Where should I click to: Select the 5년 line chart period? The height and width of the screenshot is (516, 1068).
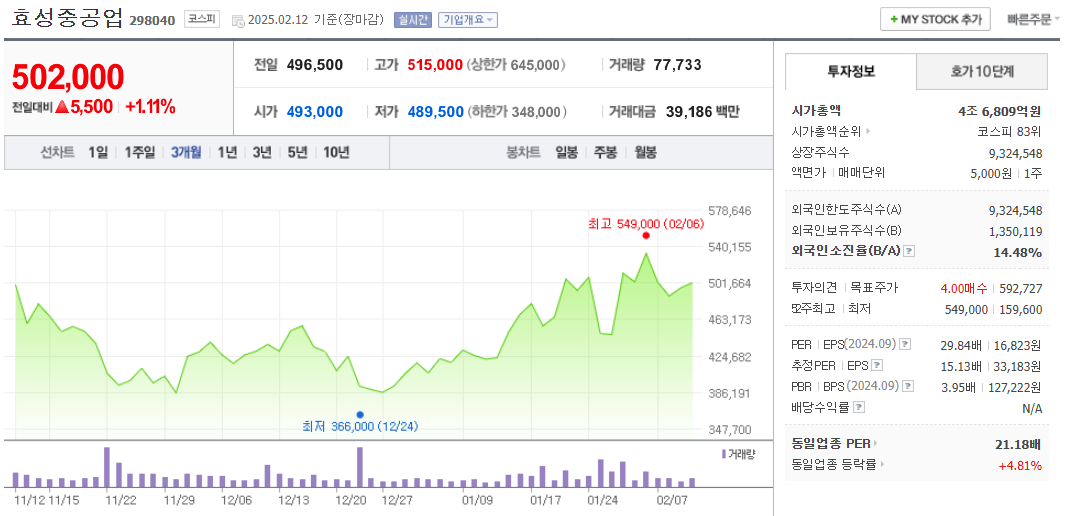pyautogui.click(x=297, y=152)
